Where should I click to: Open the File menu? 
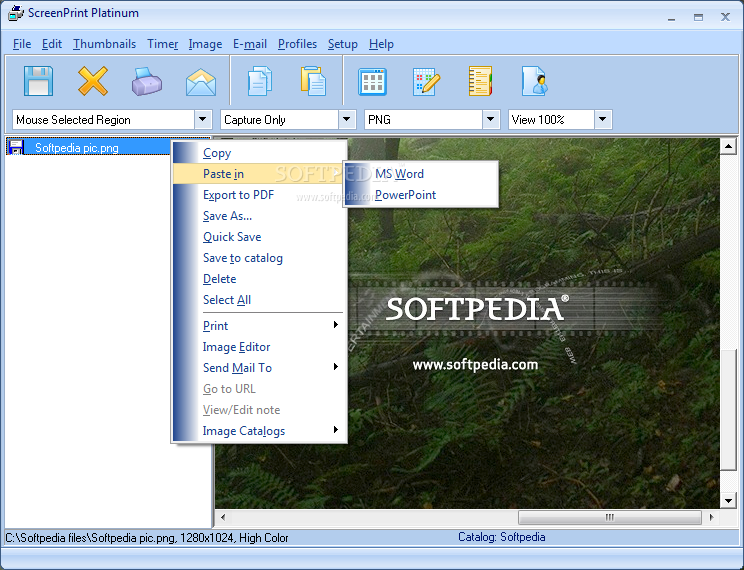click(22, 44)
